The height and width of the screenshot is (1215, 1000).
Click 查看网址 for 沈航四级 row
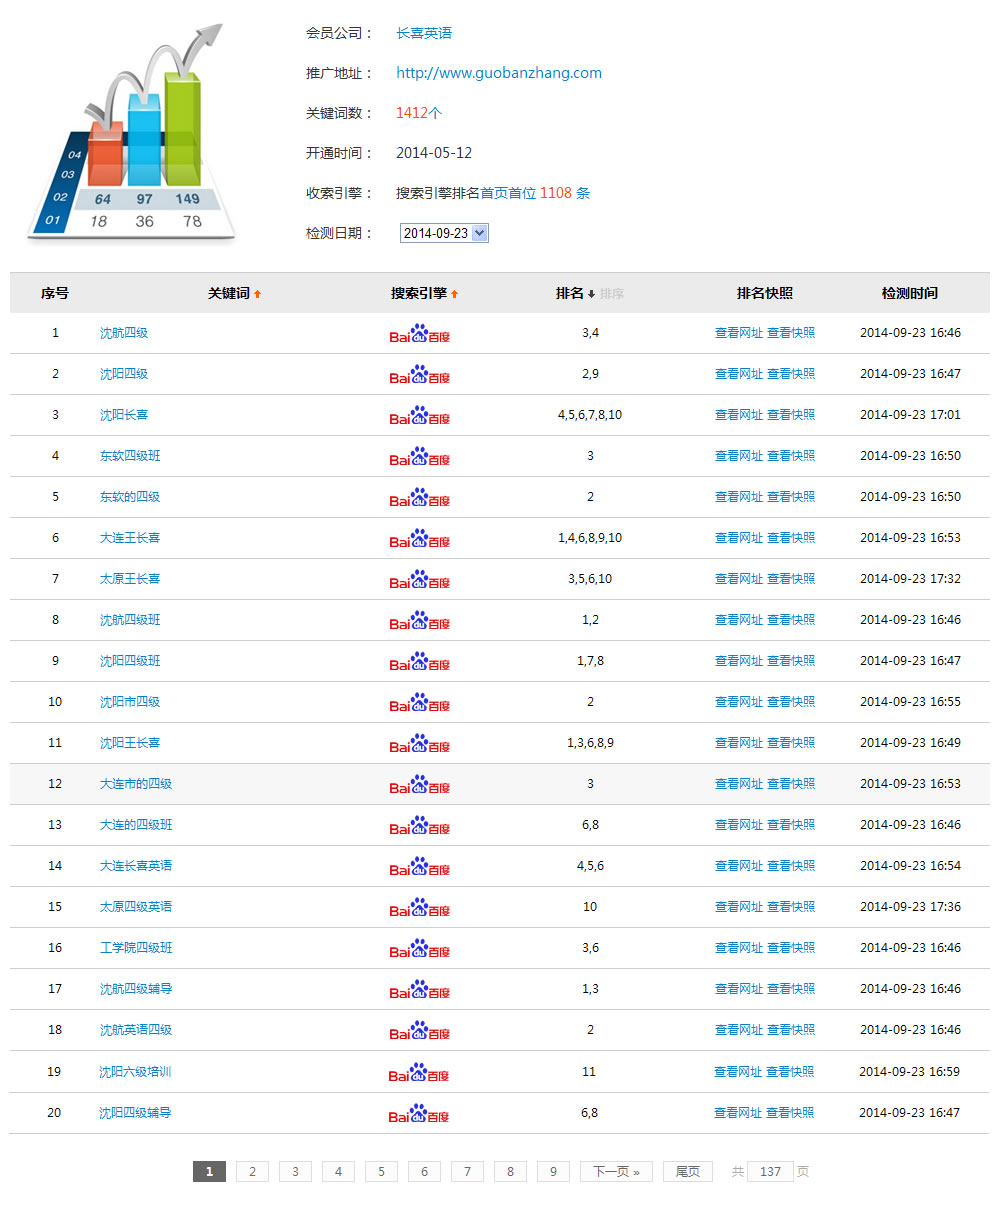point(738,333)
